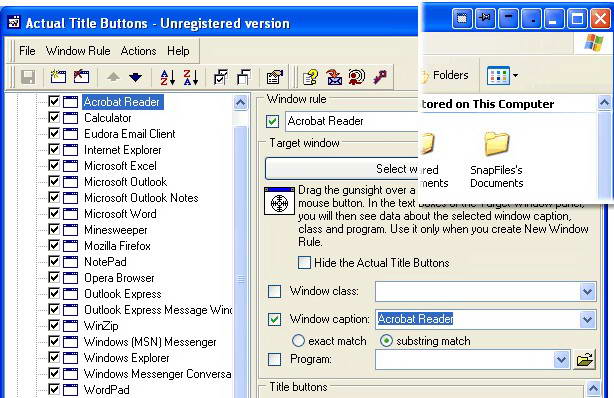Open the Window Rule menu

(x=78, y=51)
